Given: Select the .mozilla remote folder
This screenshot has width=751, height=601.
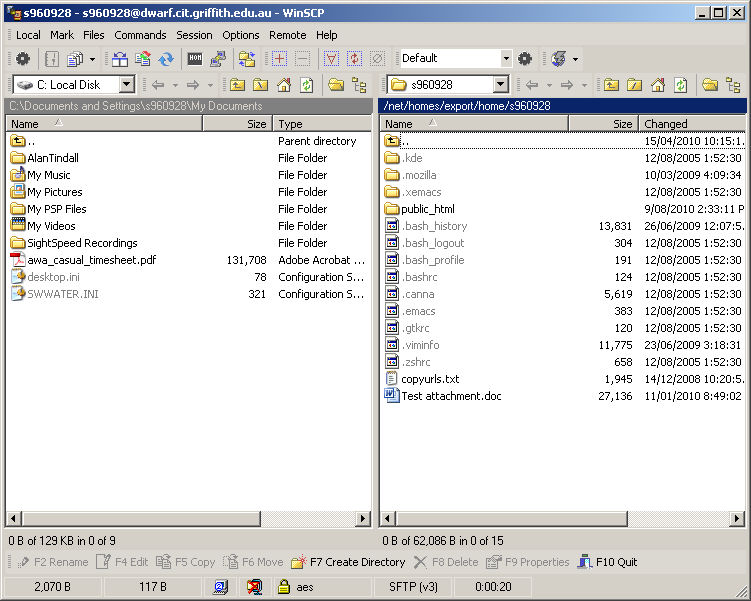Looking at the screenshot, I should (x=410, y=175).
